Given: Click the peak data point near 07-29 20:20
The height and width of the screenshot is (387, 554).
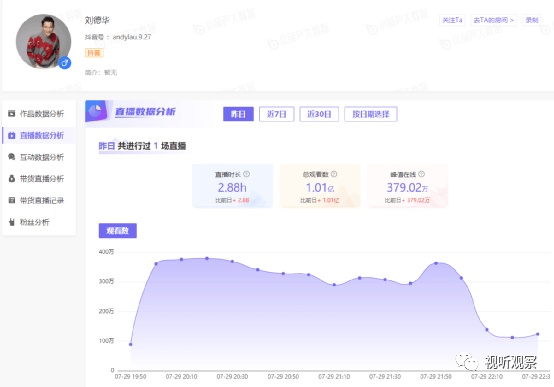Looking at the screenshot, I should pos(207,258).
